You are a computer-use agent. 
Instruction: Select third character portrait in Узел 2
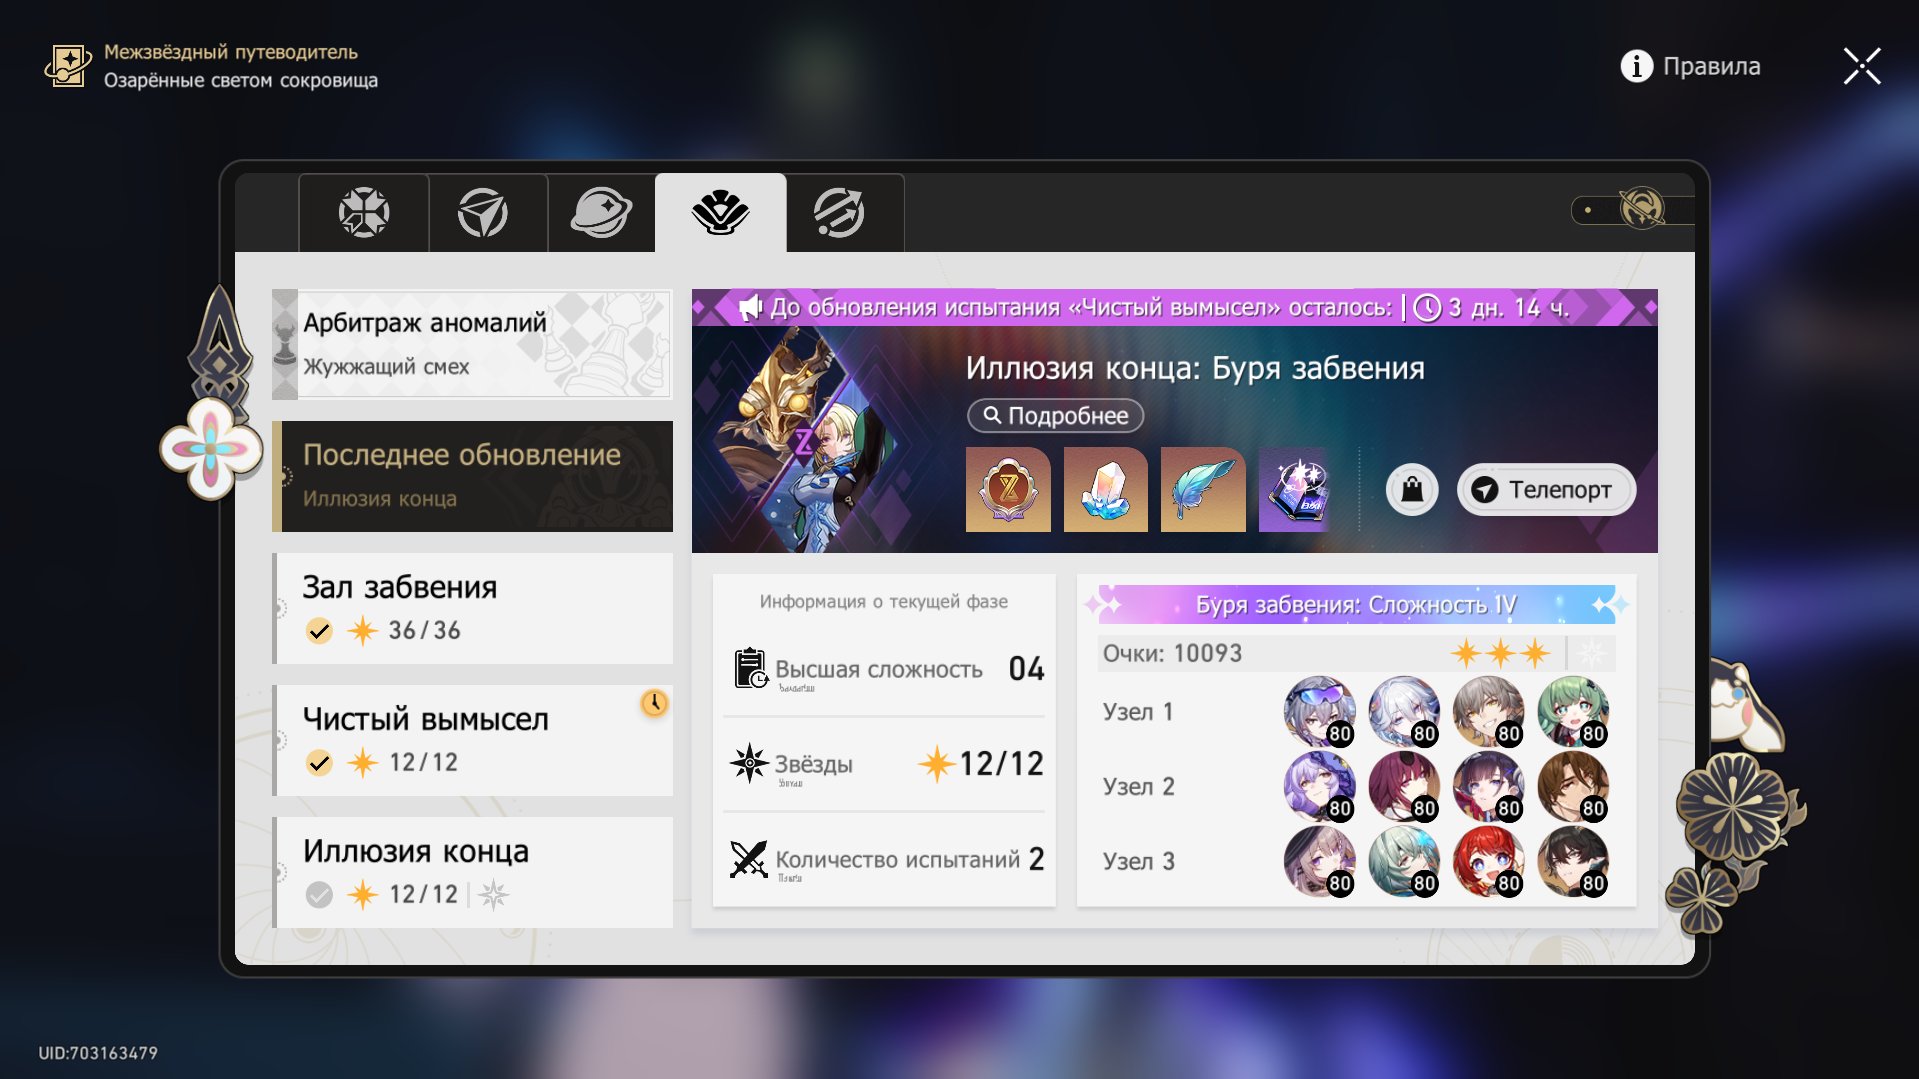[1488, 787]
